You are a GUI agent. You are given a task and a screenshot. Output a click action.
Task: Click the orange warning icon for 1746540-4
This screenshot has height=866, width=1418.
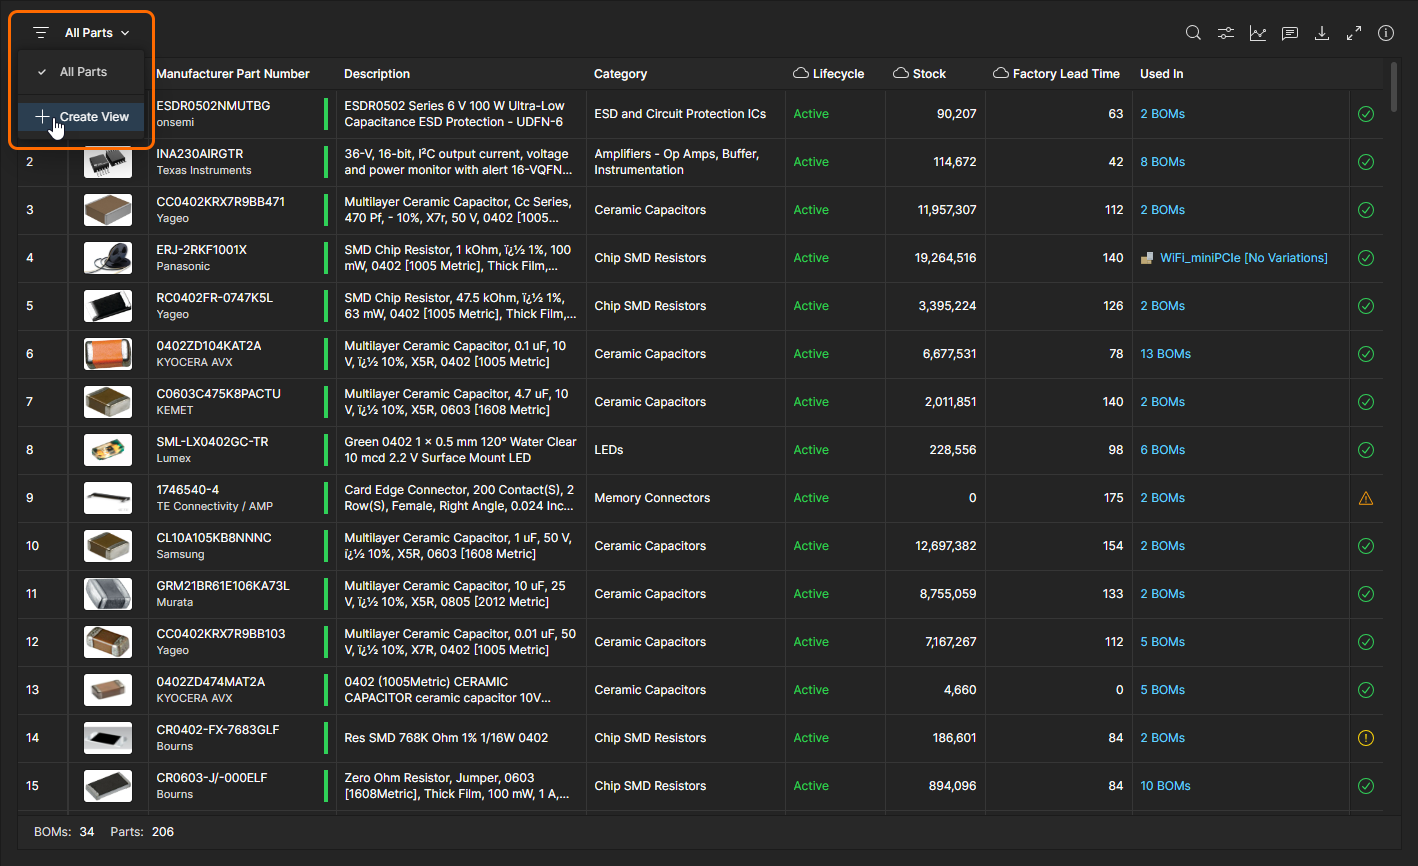[x=1366, y=498]
